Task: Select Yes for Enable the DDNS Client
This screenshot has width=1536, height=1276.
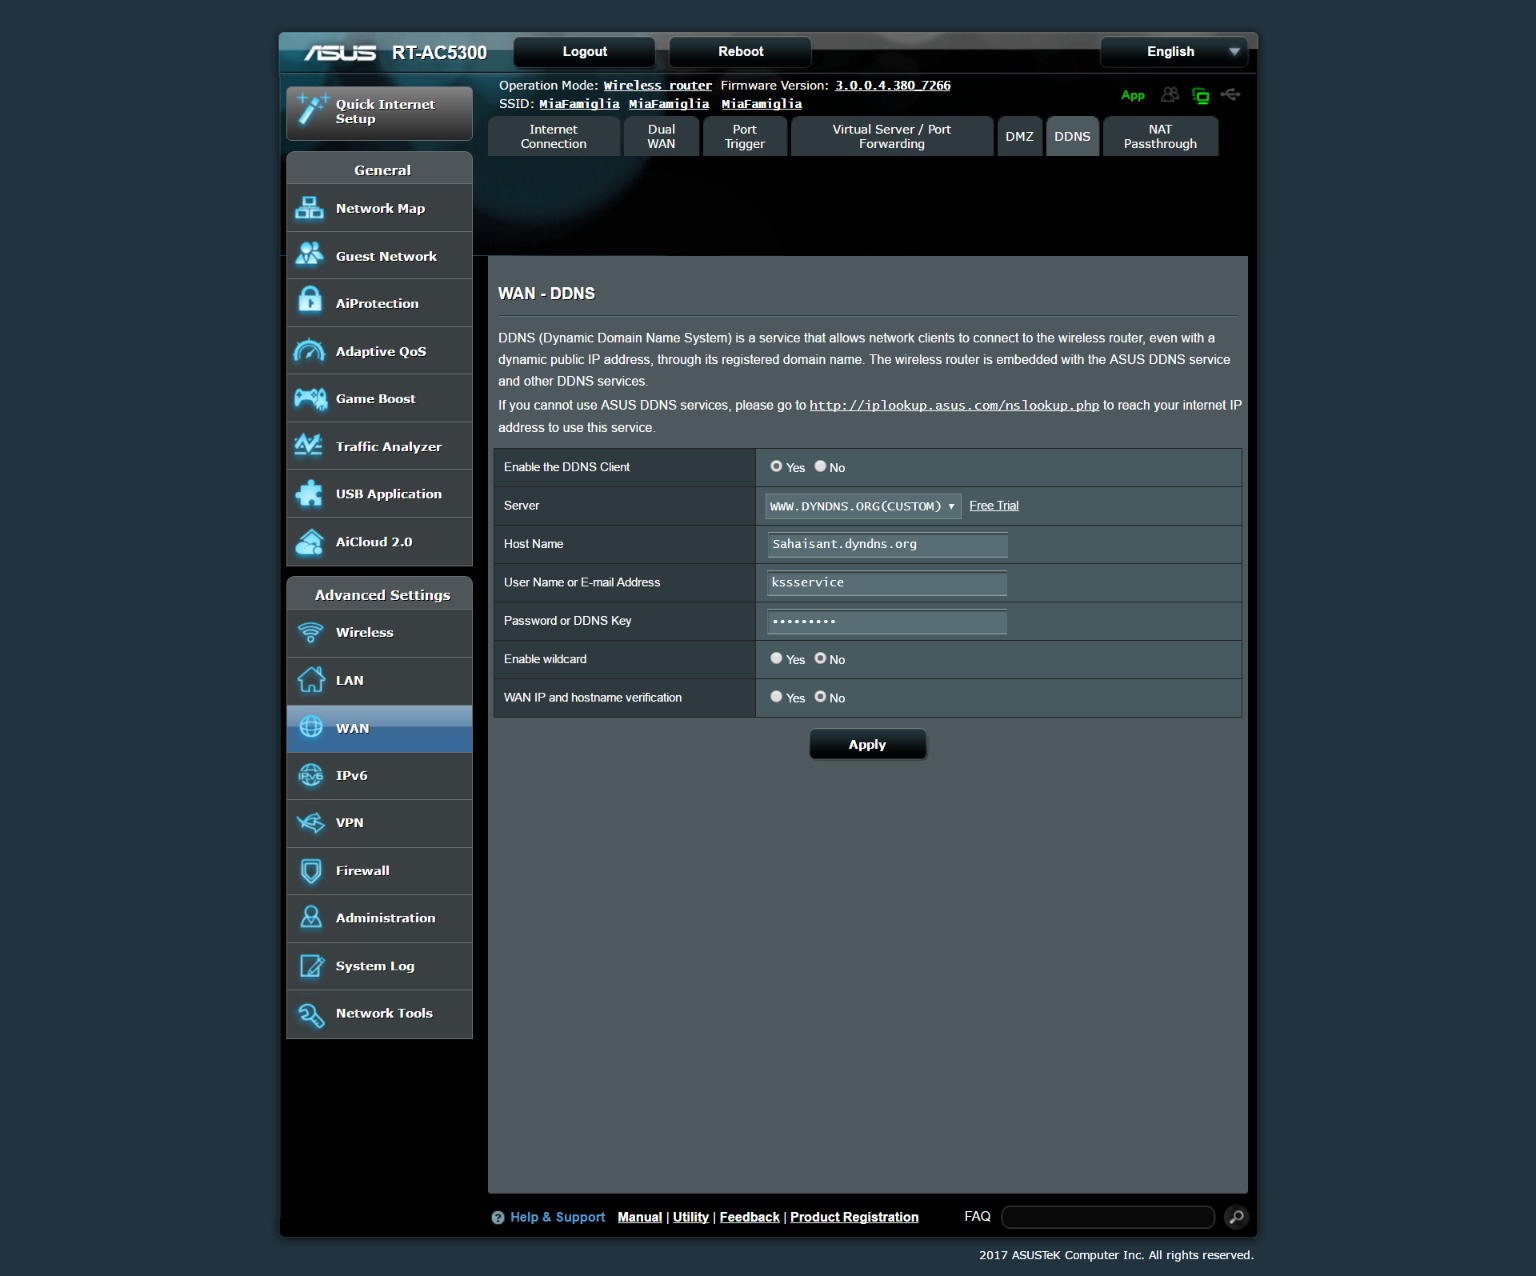Action: [x=776, y=466]
